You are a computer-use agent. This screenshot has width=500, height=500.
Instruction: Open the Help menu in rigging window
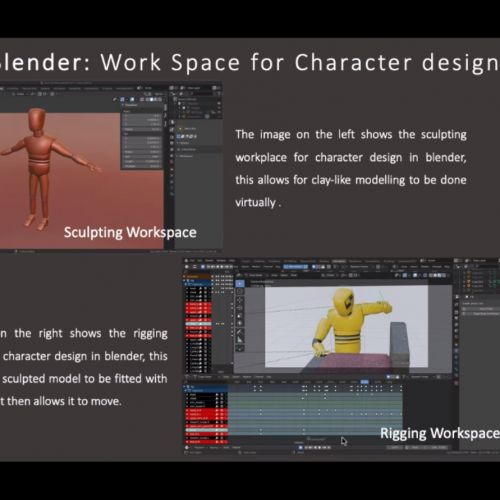[232, 261]
